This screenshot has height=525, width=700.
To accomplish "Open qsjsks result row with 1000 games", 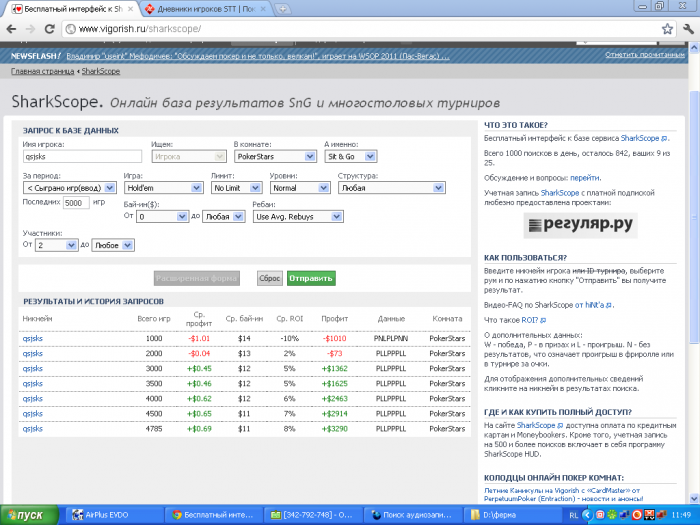I will click(x=33, y=338).
